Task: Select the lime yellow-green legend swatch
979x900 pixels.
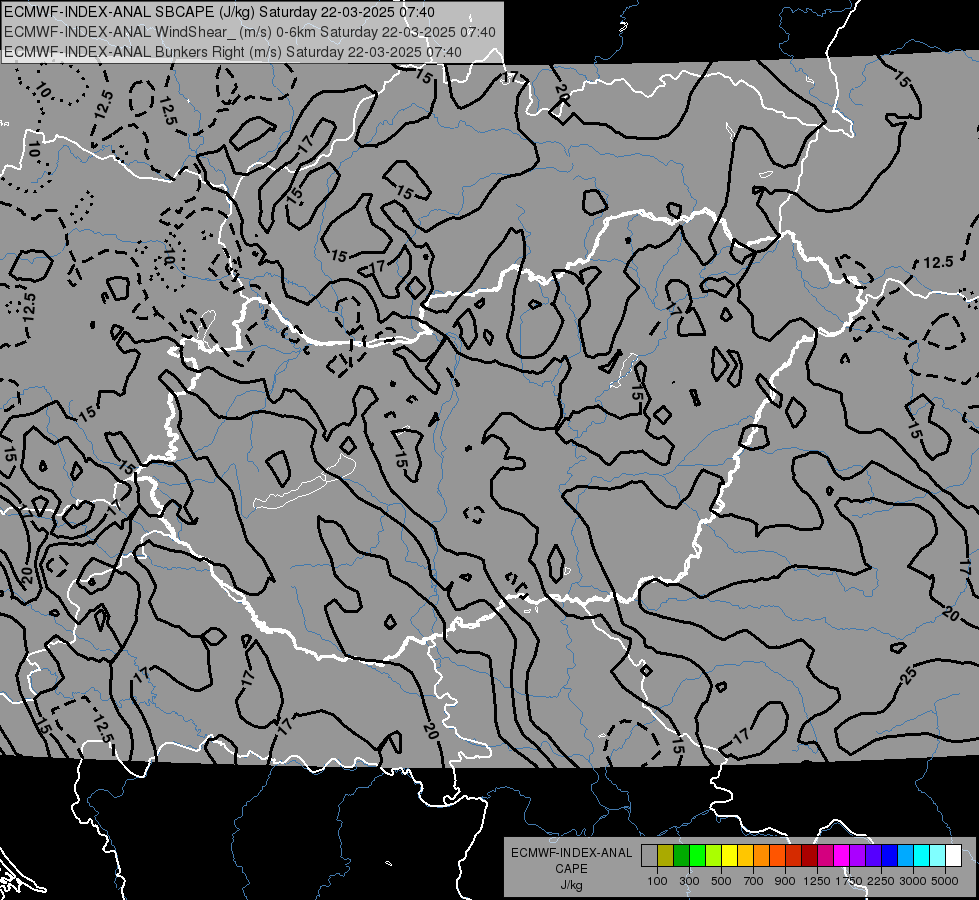Action: point(714,856)
